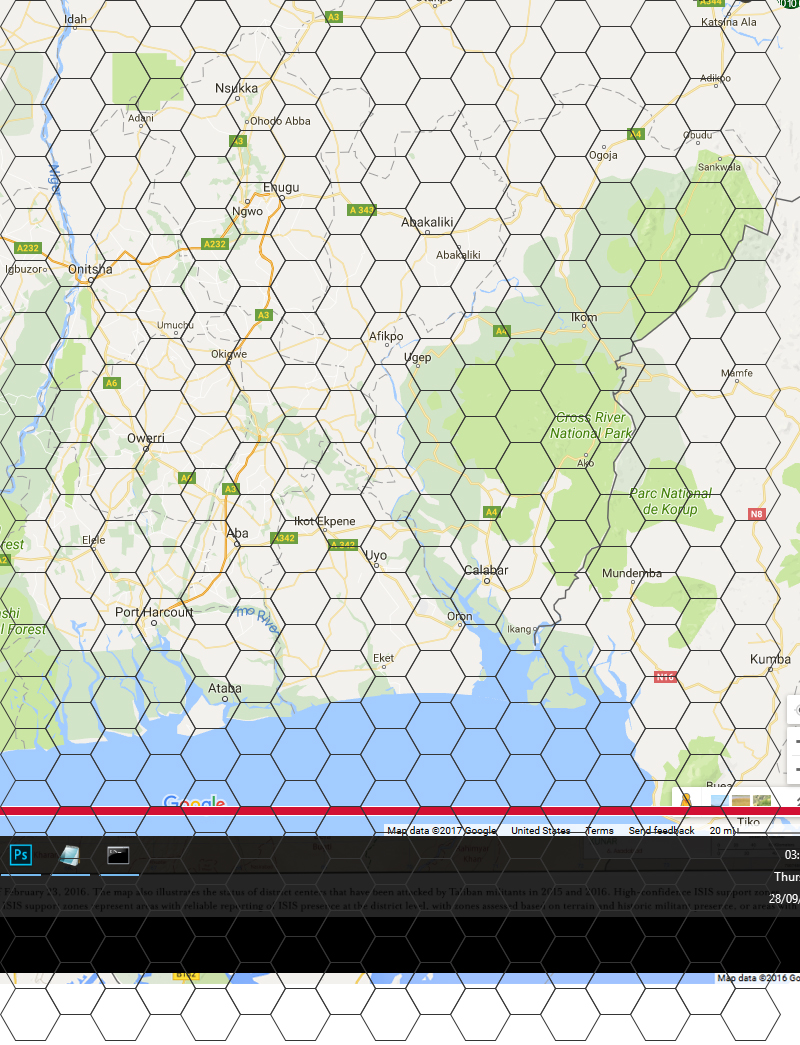Image resolution: width=800 pixels, height=1045 pixels.
Task: Click the Ikang town label
Action: coord(519,629)
